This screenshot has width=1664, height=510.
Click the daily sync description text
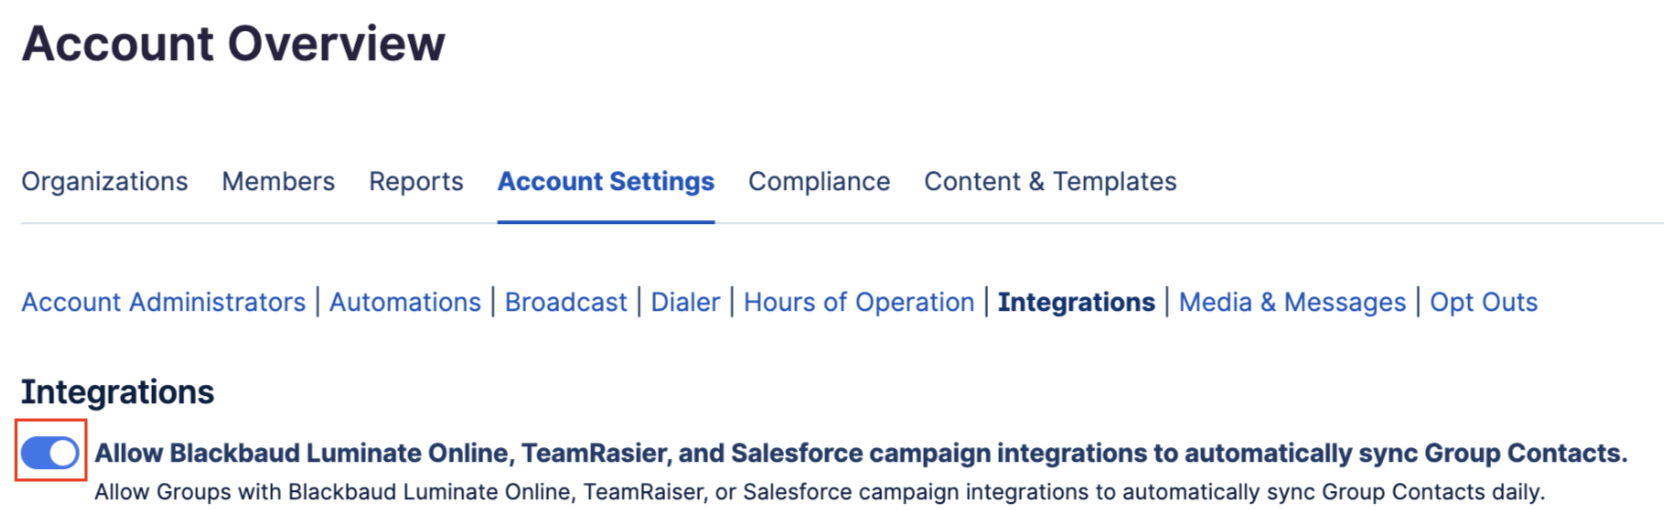click(x=820, y=492)
